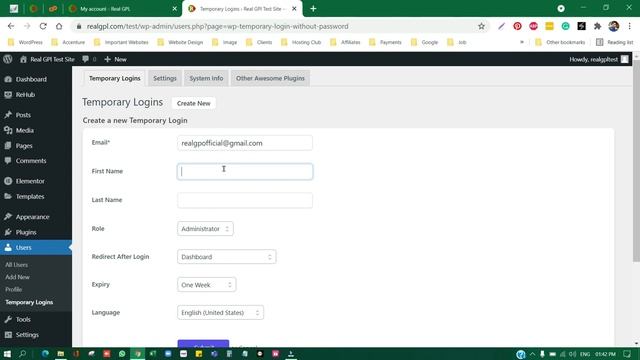Reload the page with refresh icon
The width and height of the screenshot is (640, 360).
click(x=43, y=26)
